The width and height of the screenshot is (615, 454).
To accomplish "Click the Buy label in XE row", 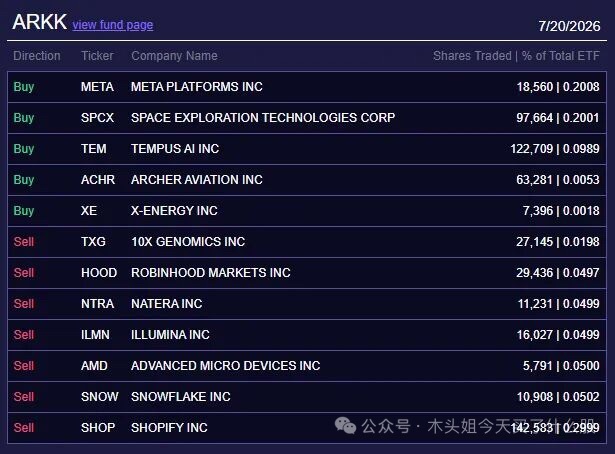I will (24, 211).
